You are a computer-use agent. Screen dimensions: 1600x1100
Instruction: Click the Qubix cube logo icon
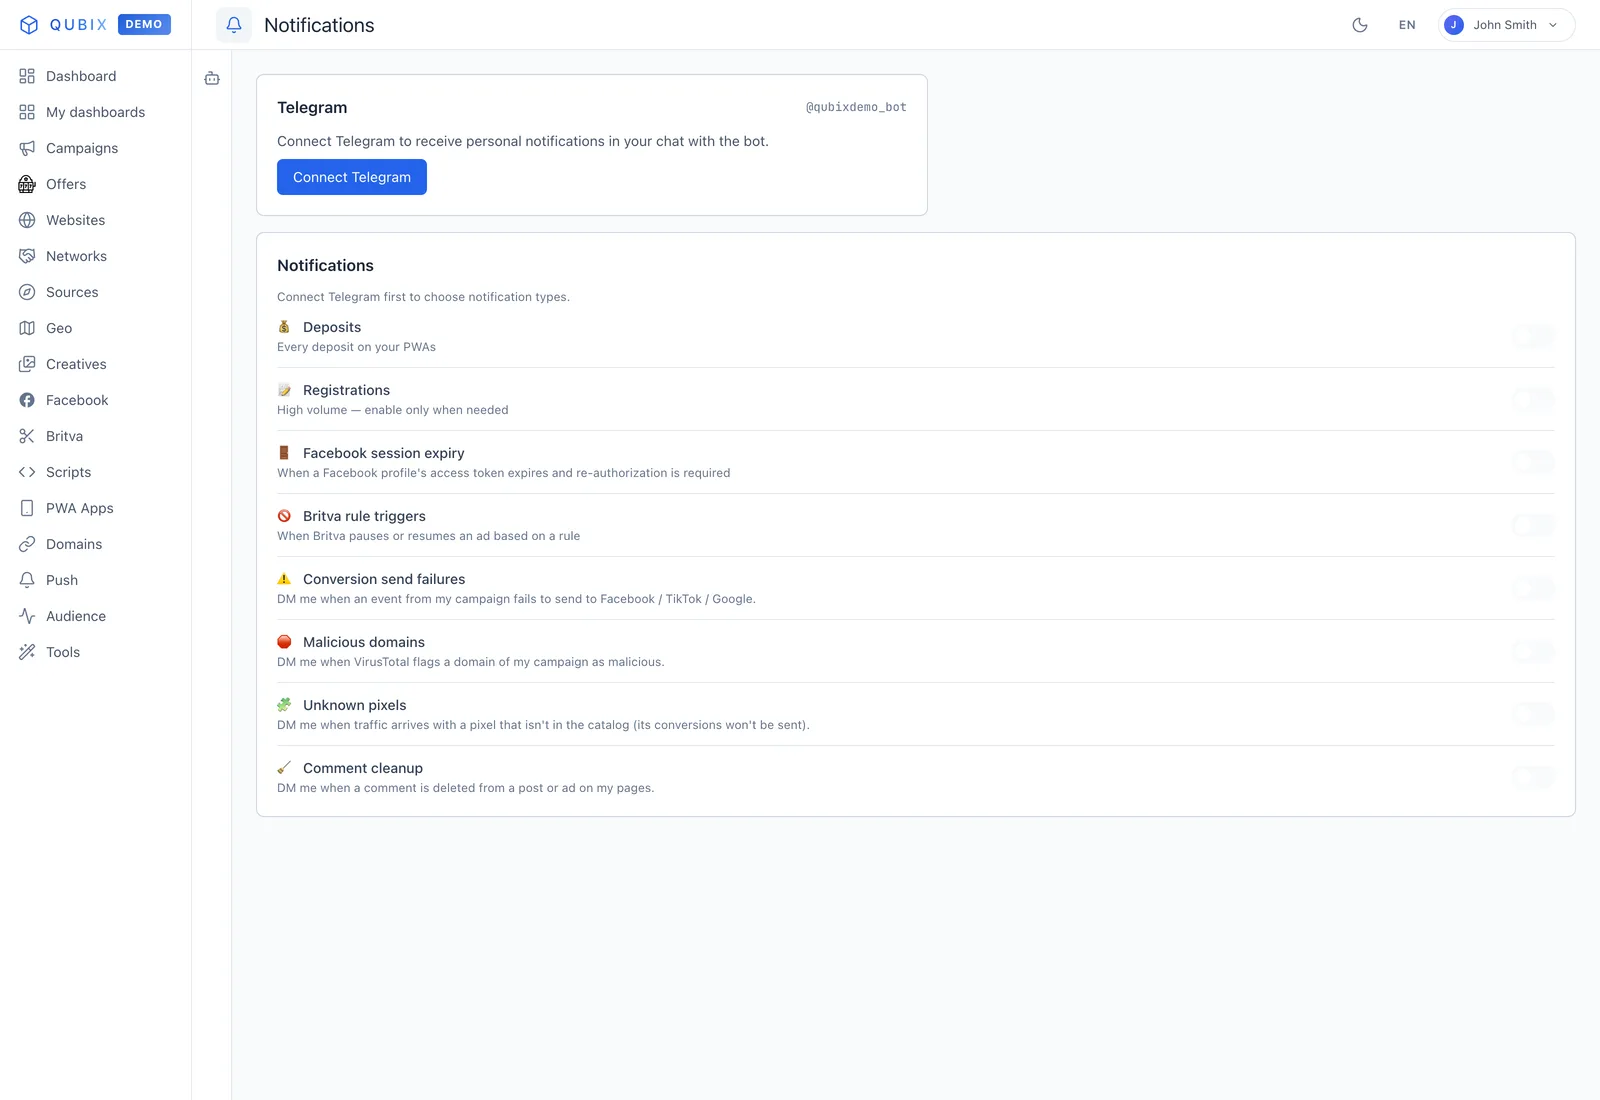coord(29,25)
